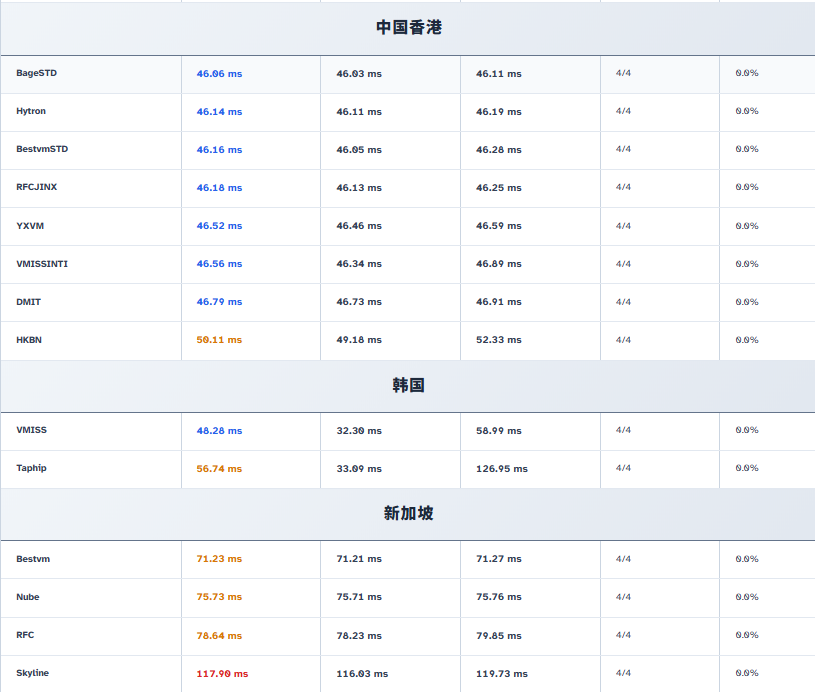Click the RFC provider name in 新加坡

(25, 635)
